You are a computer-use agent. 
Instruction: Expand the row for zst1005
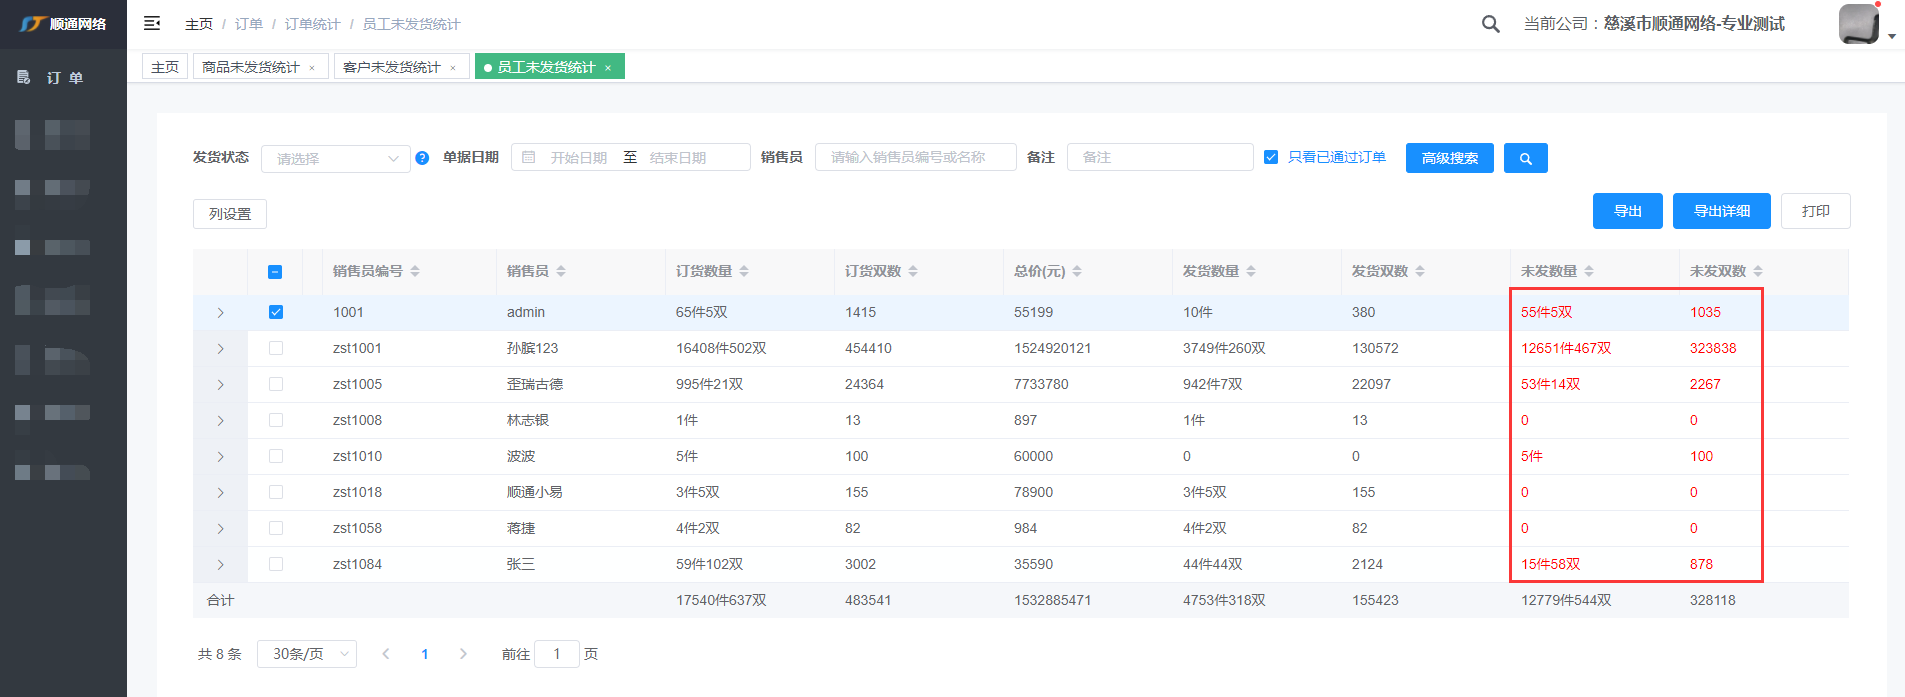[220, 385]
